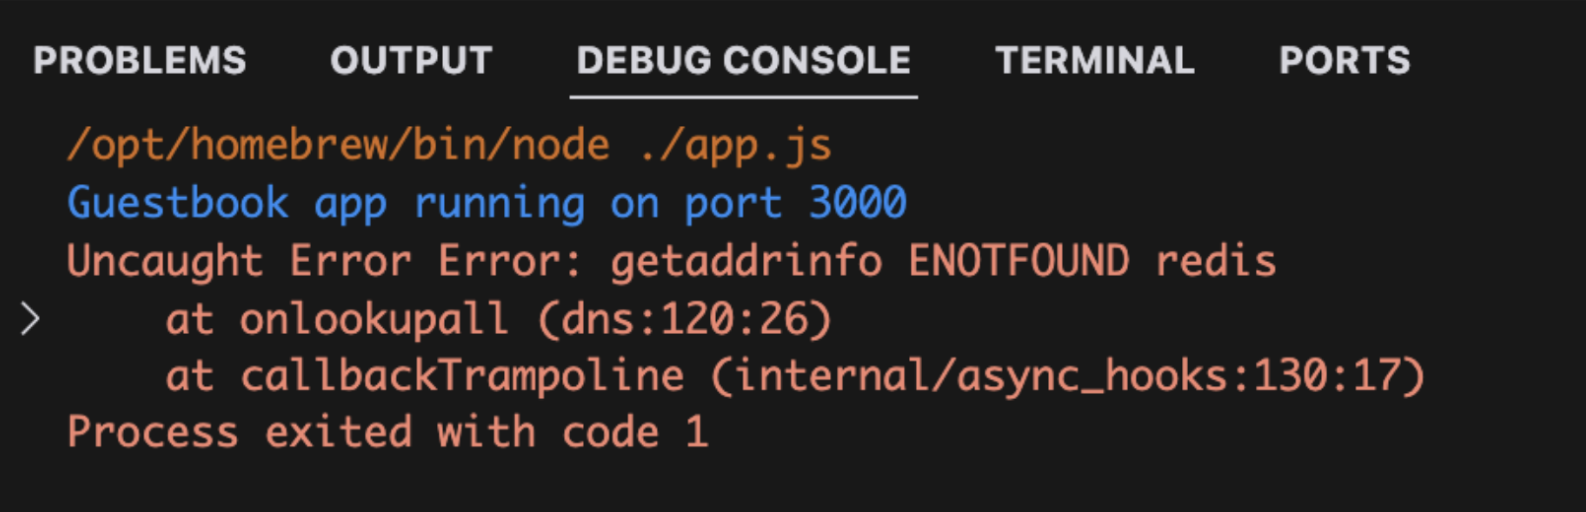Show the PORTS tab
The width and height of the screenshot is (1586, 512).
(1344, 61)
